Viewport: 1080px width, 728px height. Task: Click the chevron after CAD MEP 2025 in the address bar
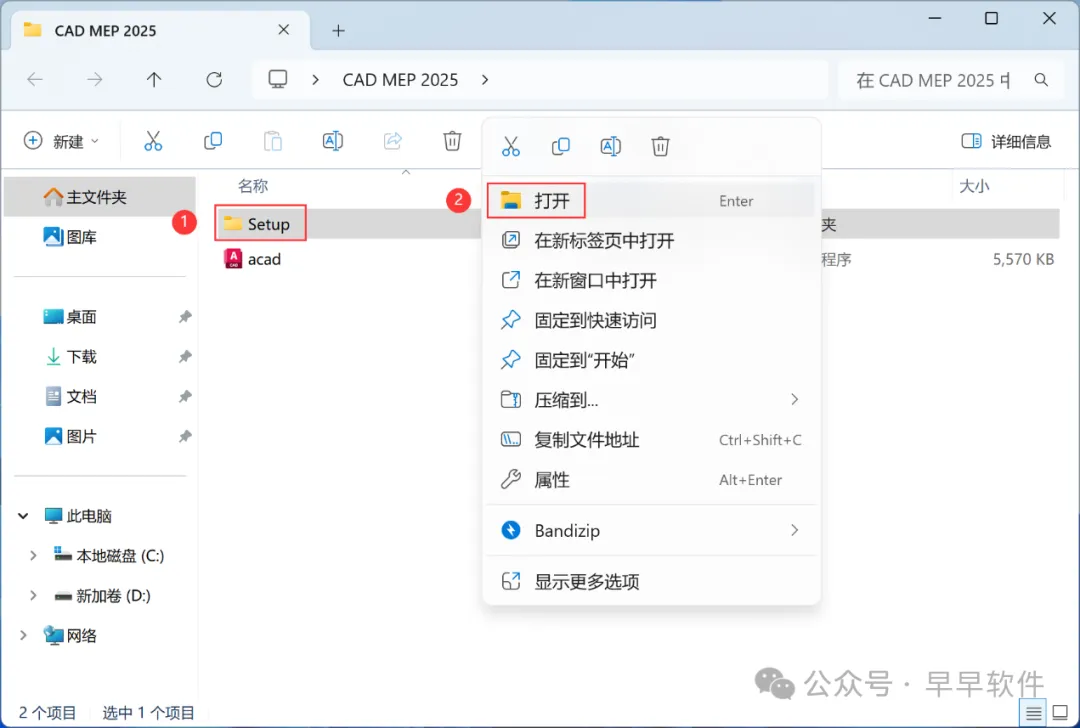[485, 80]
